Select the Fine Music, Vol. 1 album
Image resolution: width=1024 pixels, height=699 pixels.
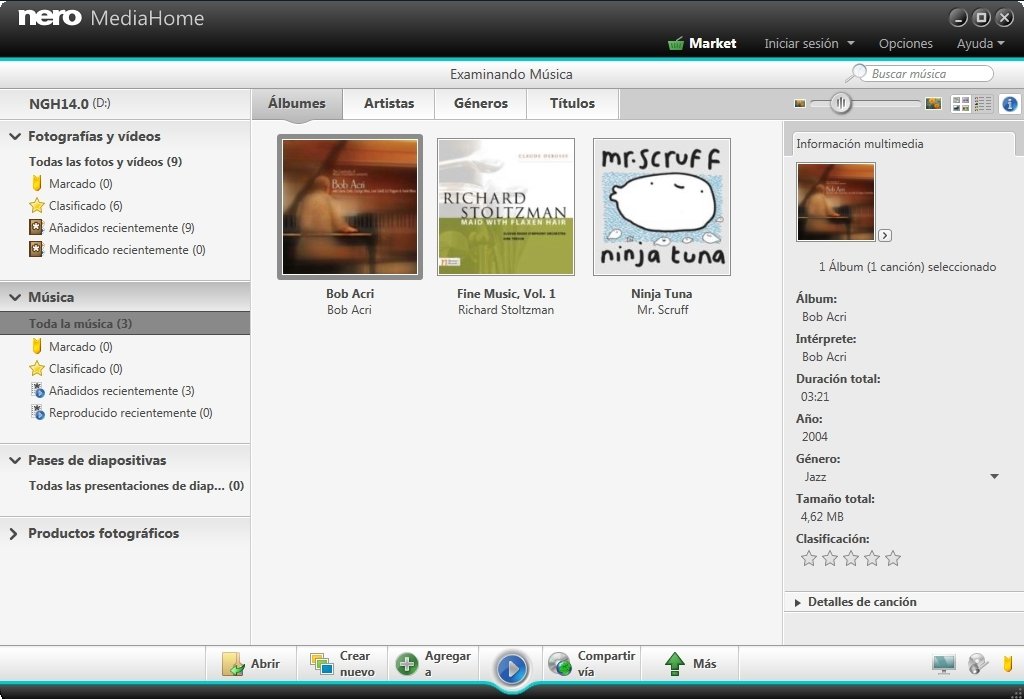coord(506,207)
